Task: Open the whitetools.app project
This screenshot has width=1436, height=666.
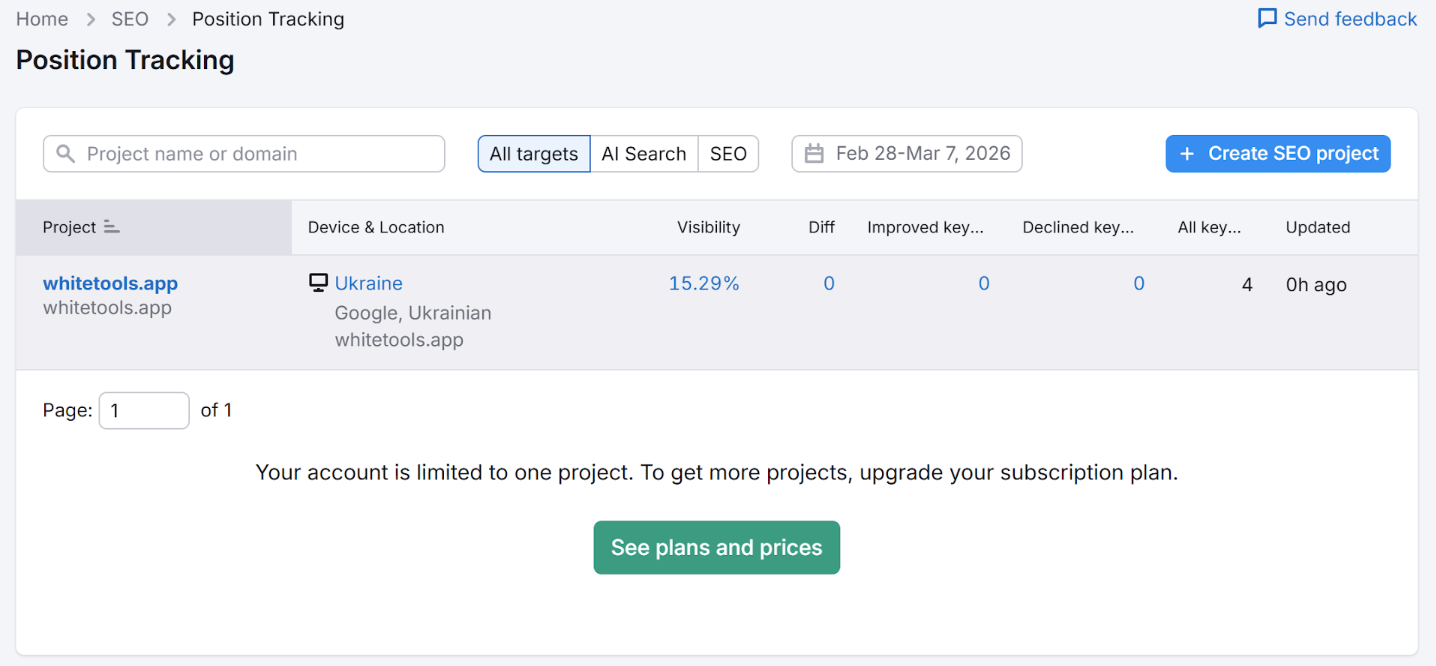Action: tap(110, 284)
